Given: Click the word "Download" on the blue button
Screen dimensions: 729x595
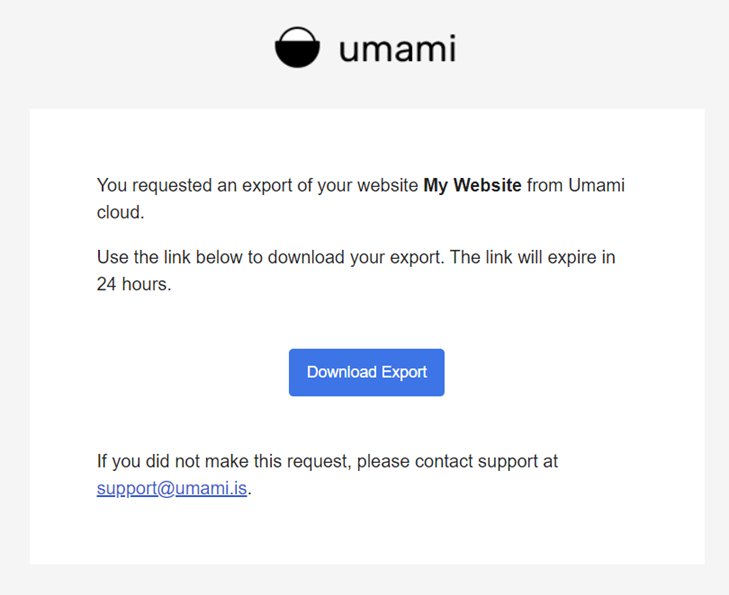Looking at the screenshot, I should coord(340,372).
